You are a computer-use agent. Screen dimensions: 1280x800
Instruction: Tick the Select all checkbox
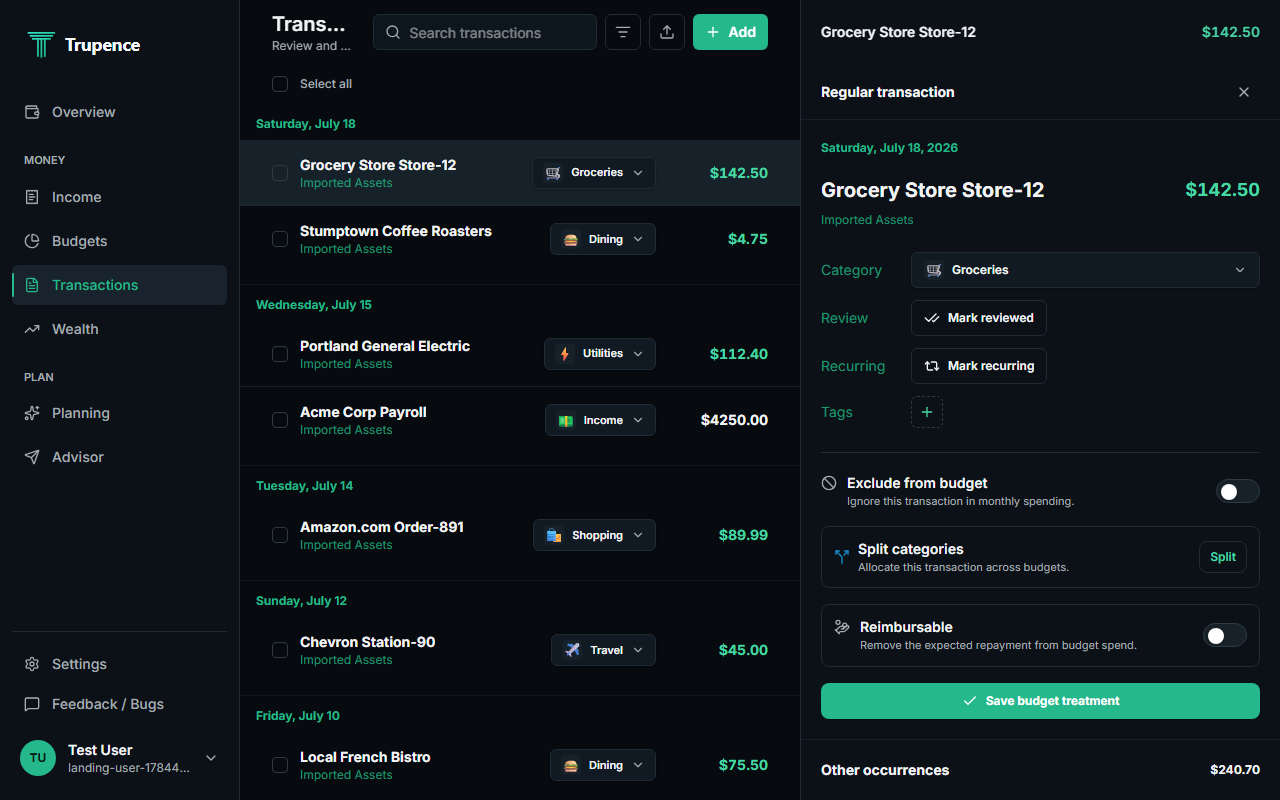(x=280, y=84)
